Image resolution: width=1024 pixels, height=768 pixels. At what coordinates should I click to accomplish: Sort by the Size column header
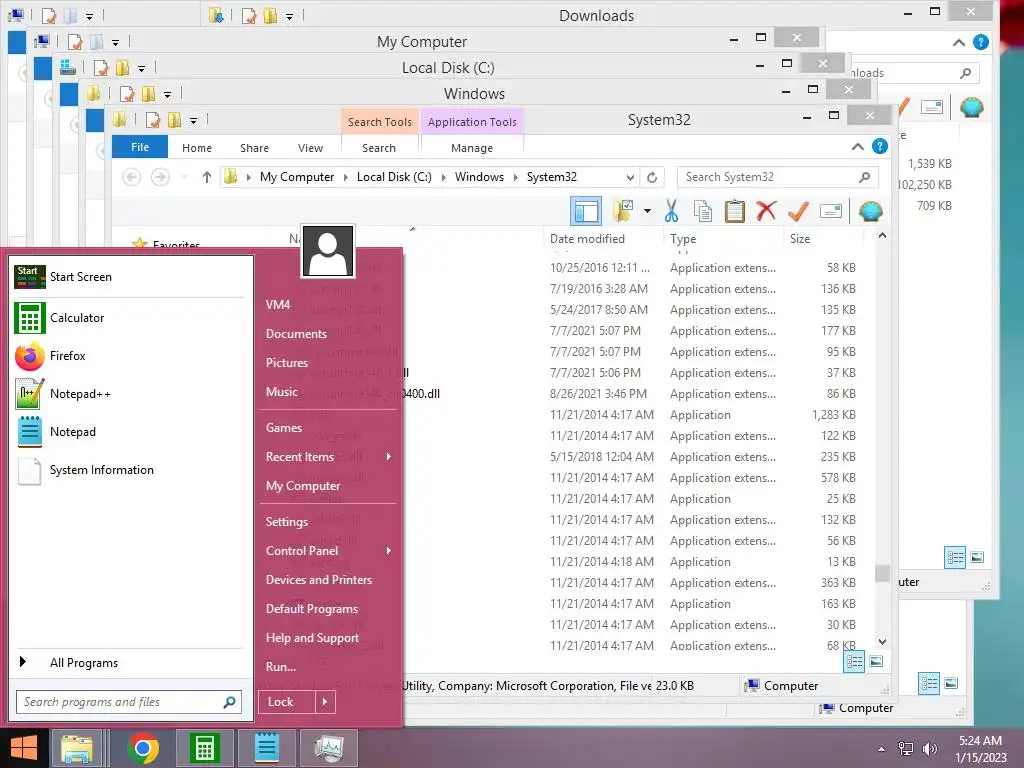click(800, 238)
